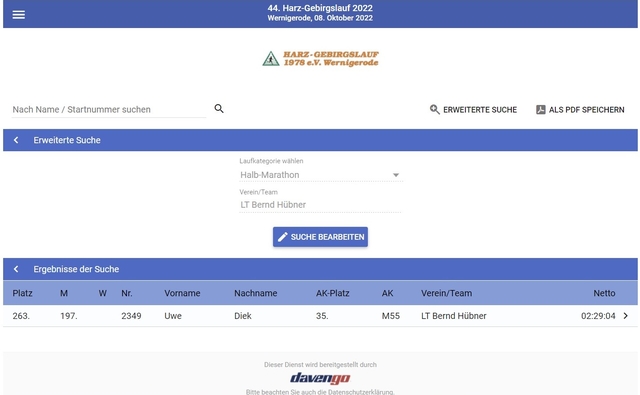This screenshot has height=395, width=640.
Task: Click the Nachname column header
Action: [256, 293]
